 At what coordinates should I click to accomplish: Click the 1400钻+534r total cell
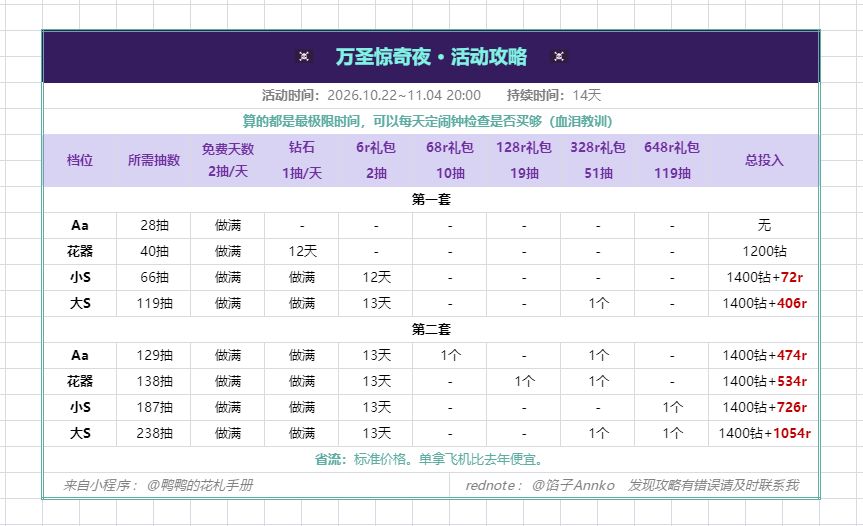[764, 381]
